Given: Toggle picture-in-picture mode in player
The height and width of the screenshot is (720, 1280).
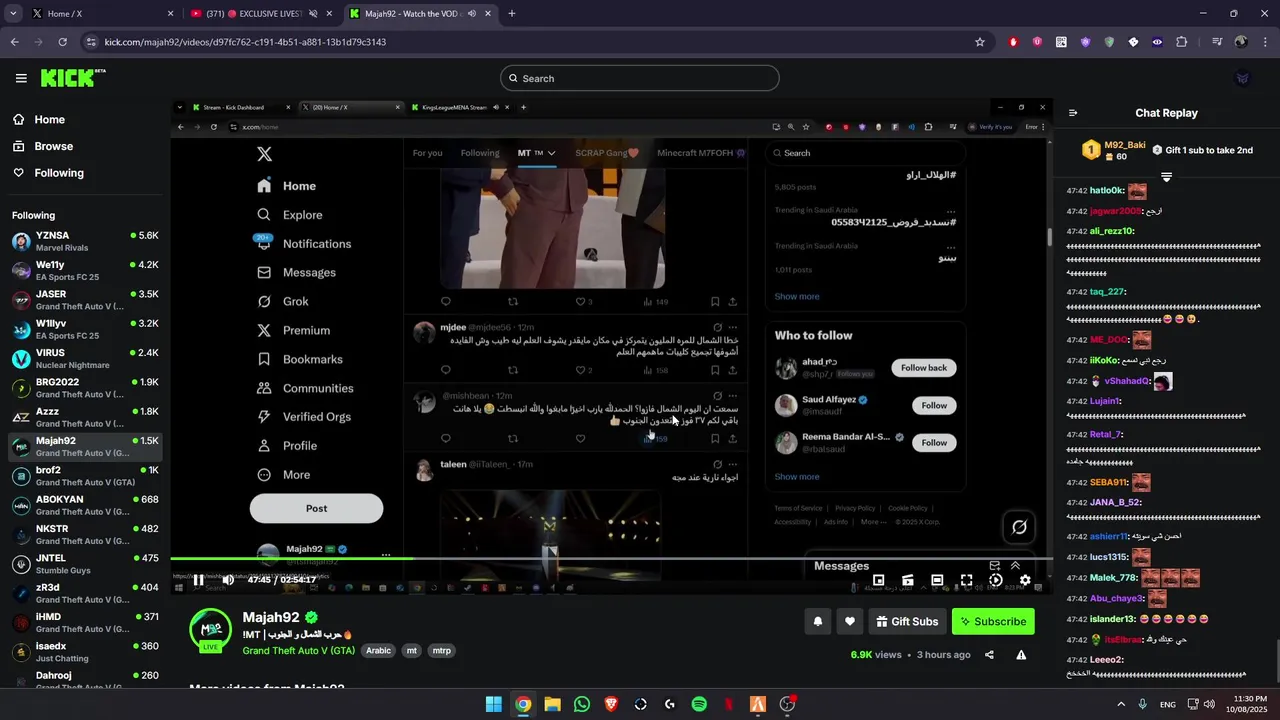Looking at the screenshot, I should click(x=878, y=580).
